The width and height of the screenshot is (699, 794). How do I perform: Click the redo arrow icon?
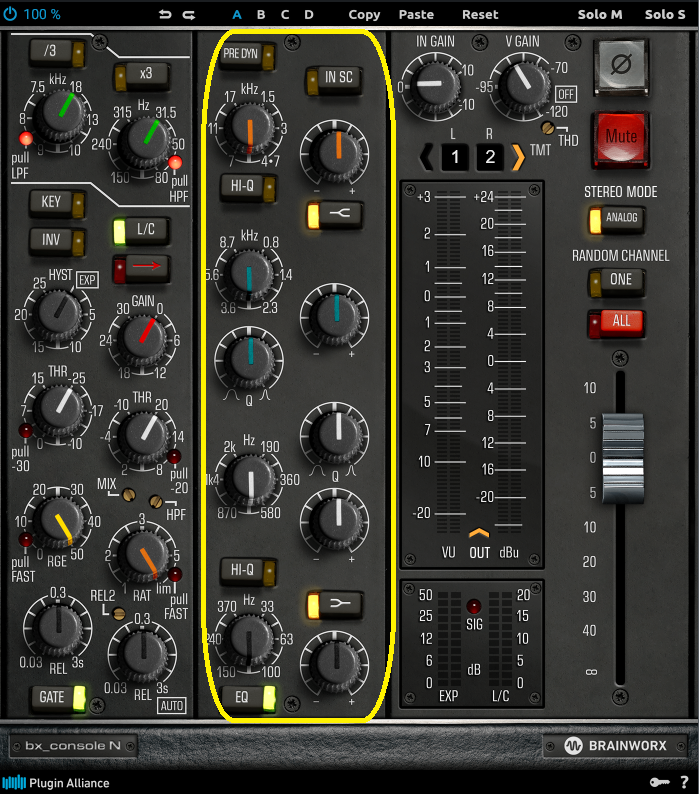coord(188,15)
